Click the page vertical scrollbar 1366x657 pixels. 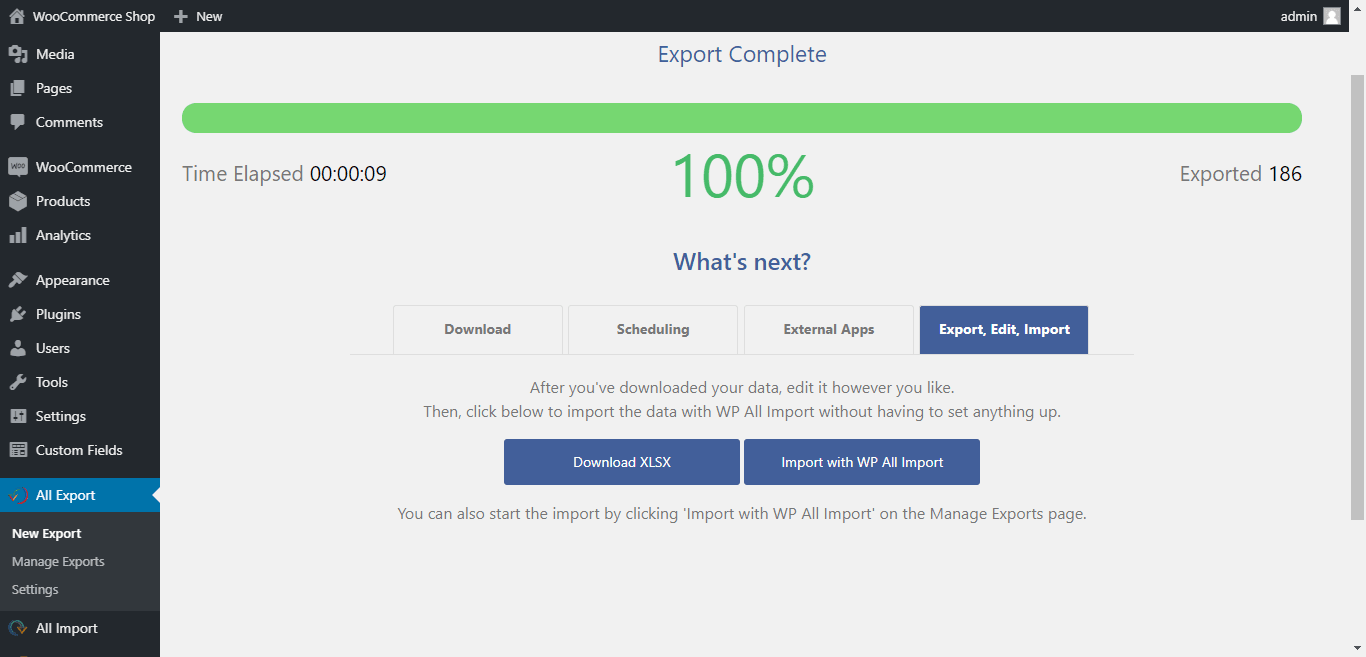tap(1358, 297)
